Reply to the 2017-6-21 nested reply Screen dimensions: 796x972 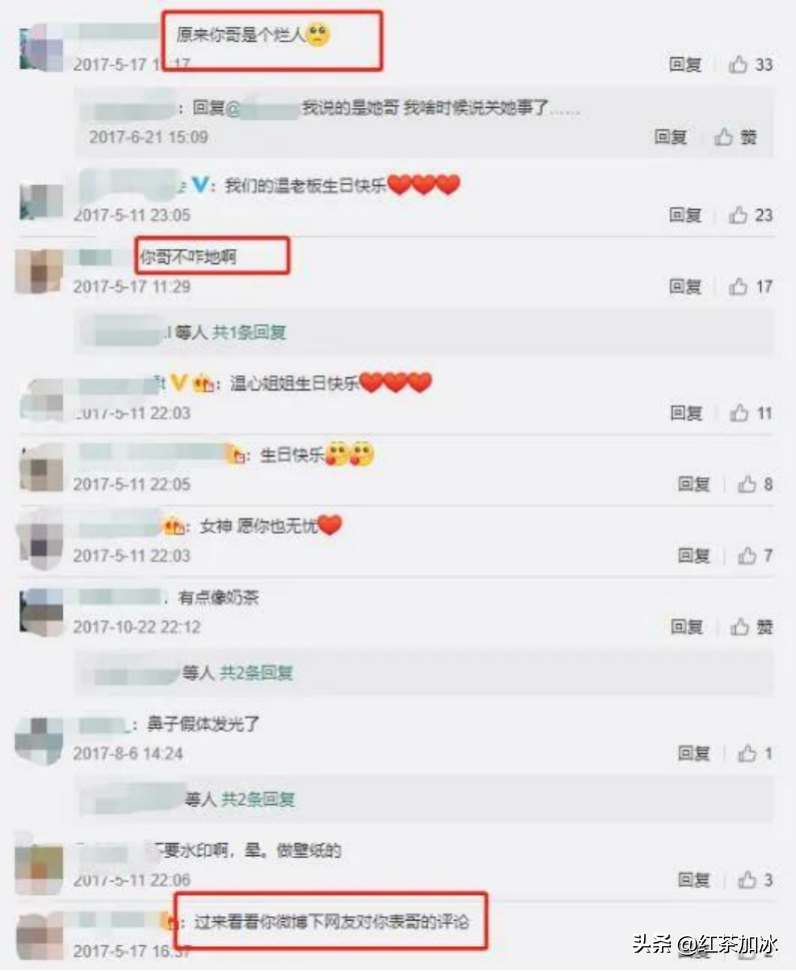(x=671, y=136)
